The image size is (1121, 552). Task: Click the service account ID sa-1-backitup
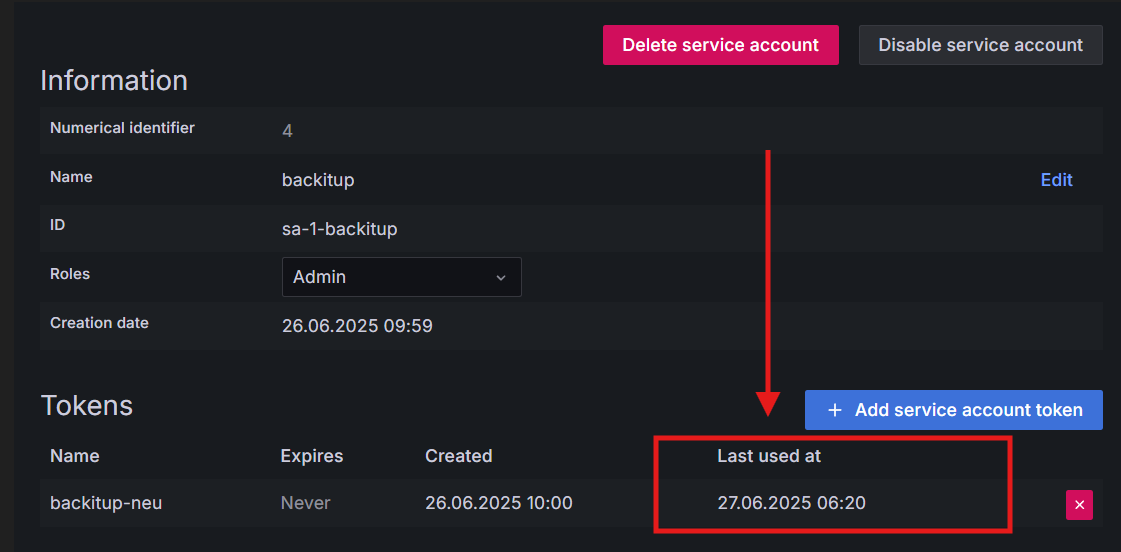340,229
